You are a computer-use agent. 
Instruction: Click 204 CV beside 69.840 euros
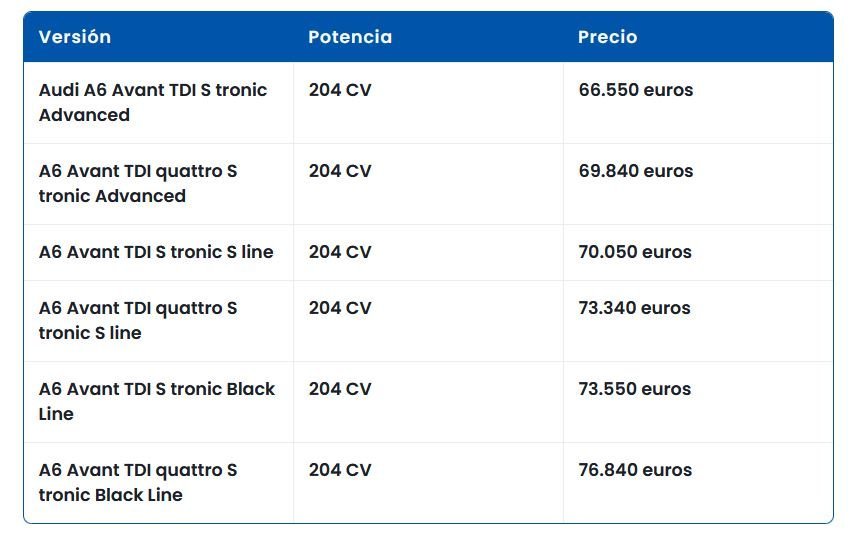340,171
